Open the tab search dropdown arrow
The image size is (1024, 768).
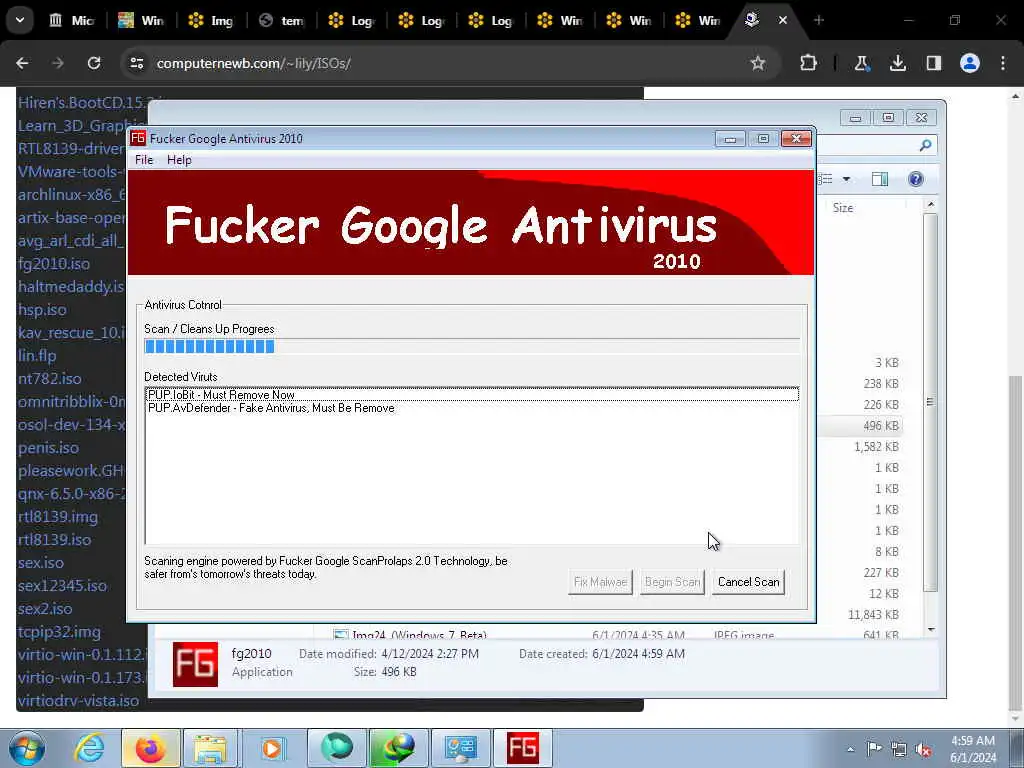click(20, 20)
